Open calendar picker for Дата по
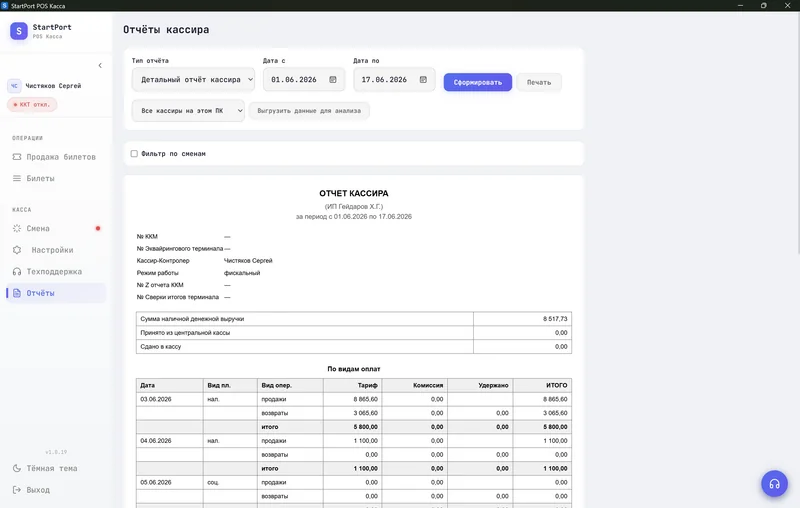The width and height of the screenshot is (800, 508). [423, 80]
